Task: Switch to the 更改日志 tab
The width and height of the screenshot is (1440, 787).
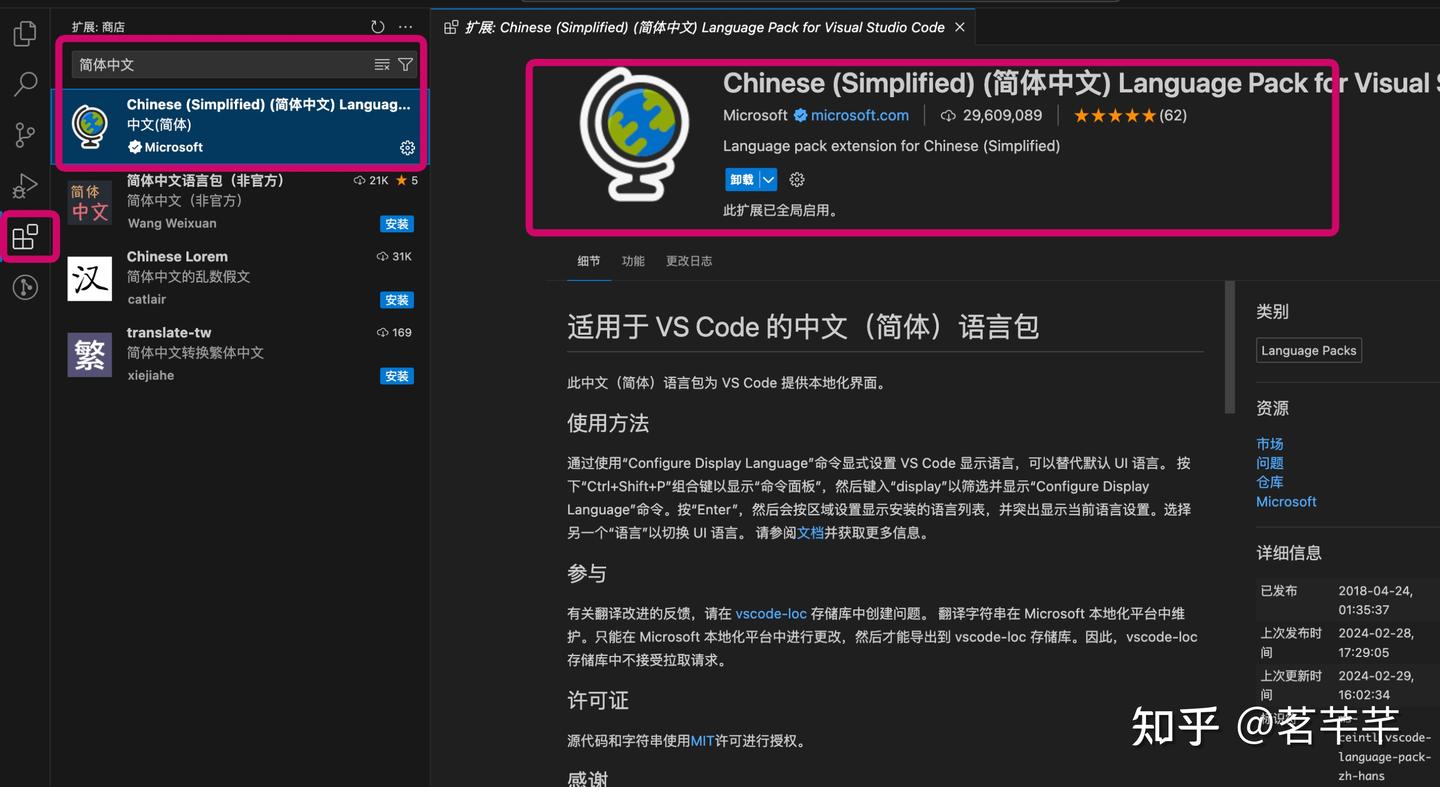Action: (689, 261)
